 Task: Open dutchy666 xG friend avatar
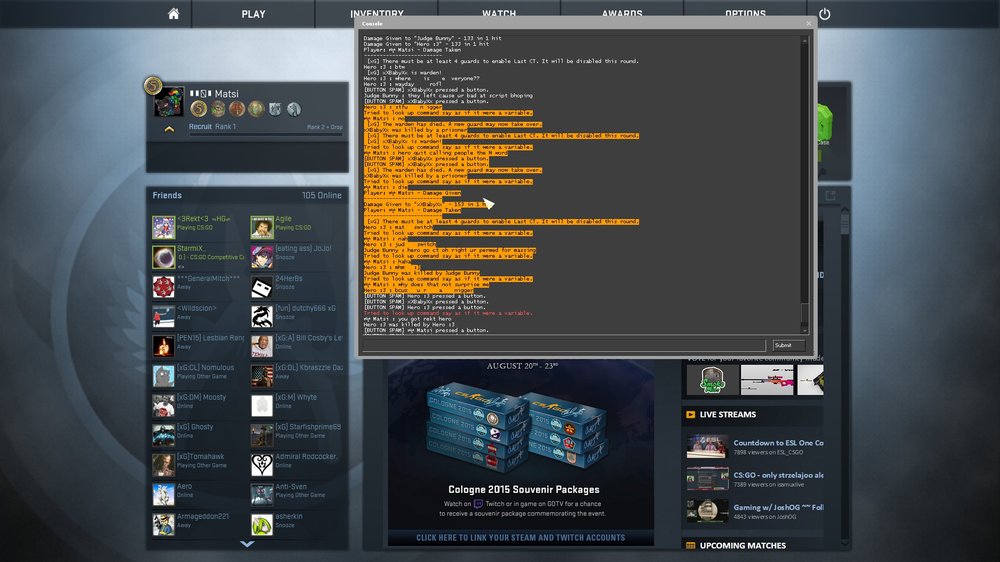click(x=261, y=316)
